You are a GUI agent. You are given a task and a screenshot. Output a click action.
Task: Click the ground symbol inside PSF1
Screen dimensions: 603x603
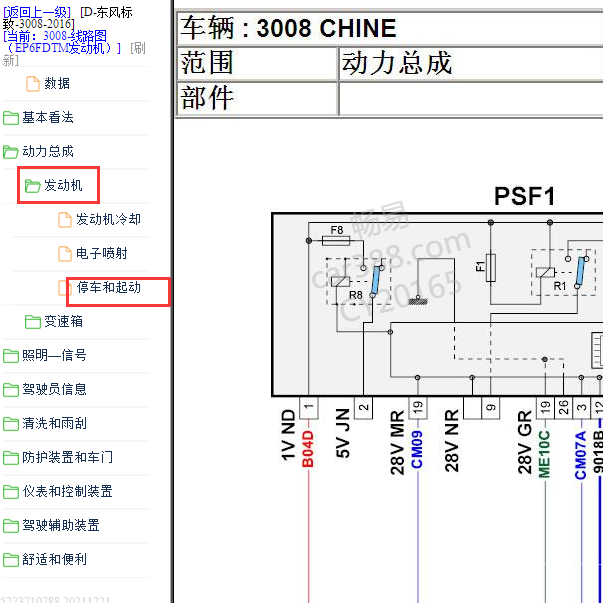click(x=418, y=301)
